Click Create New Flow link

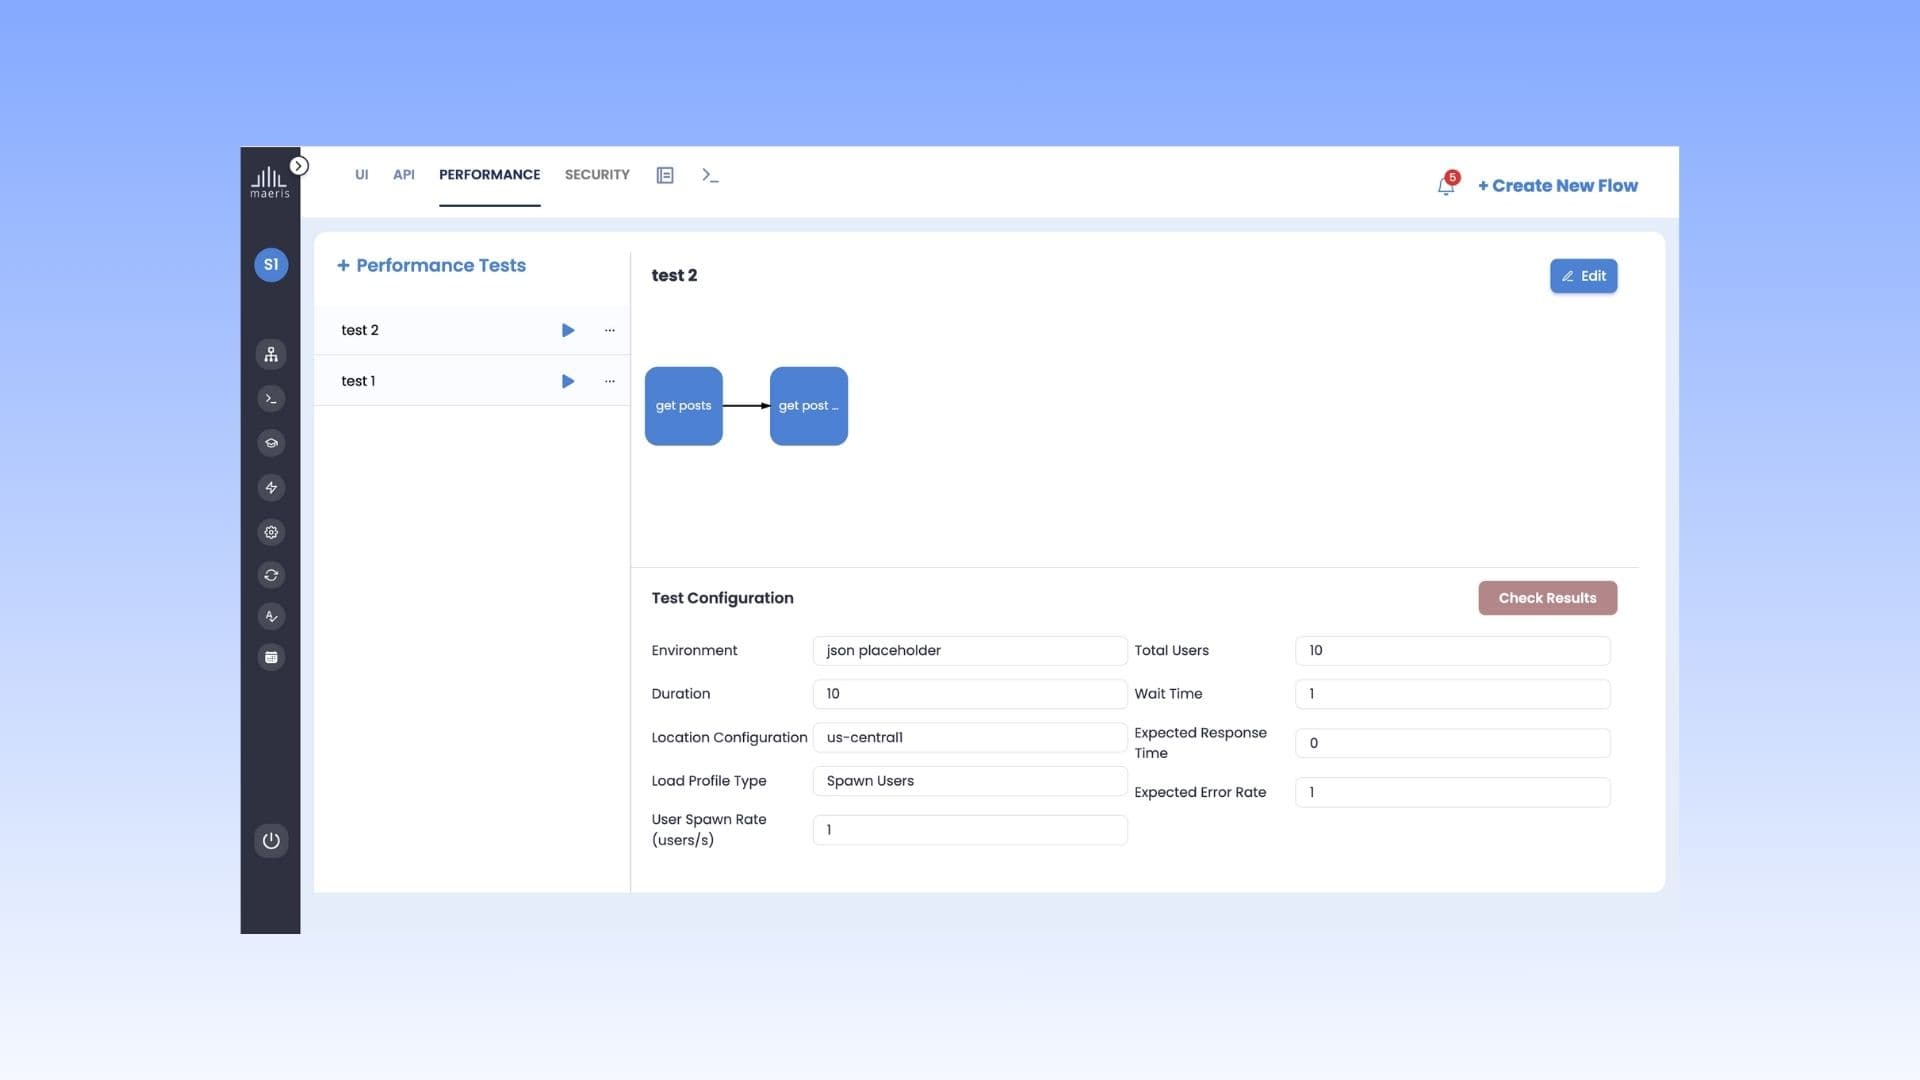tap(1558, 186)
